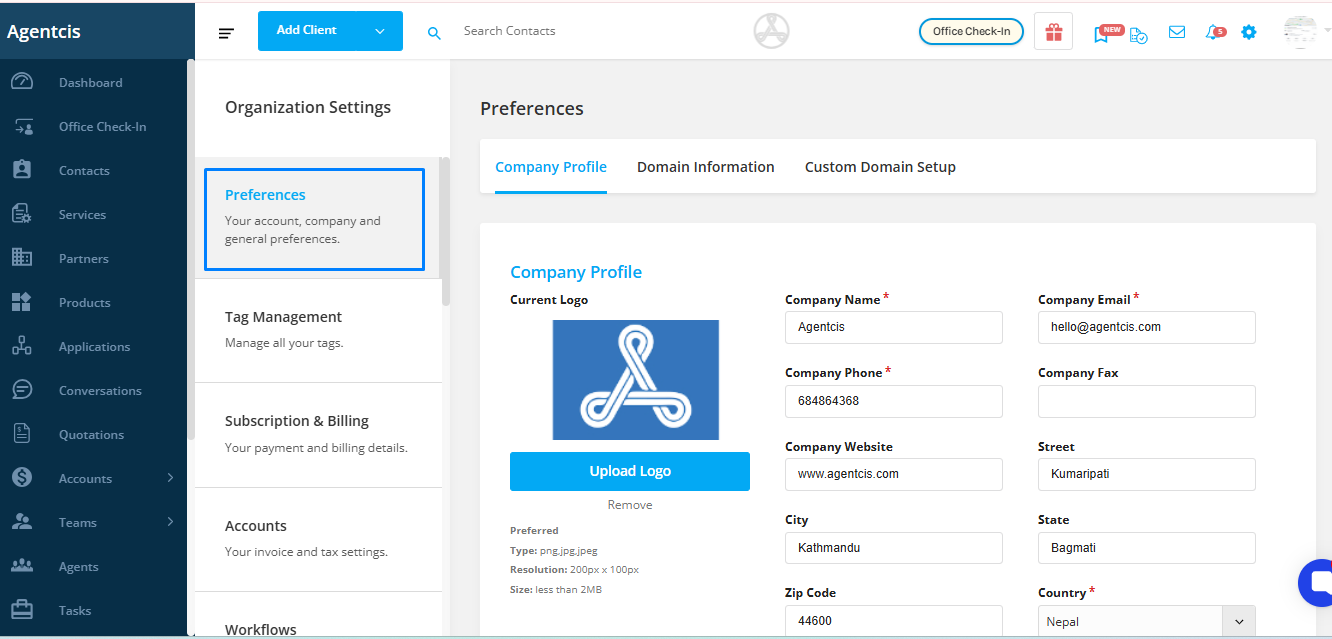
Task: Open the notifications bell icon
Action: pos(1213,32)
